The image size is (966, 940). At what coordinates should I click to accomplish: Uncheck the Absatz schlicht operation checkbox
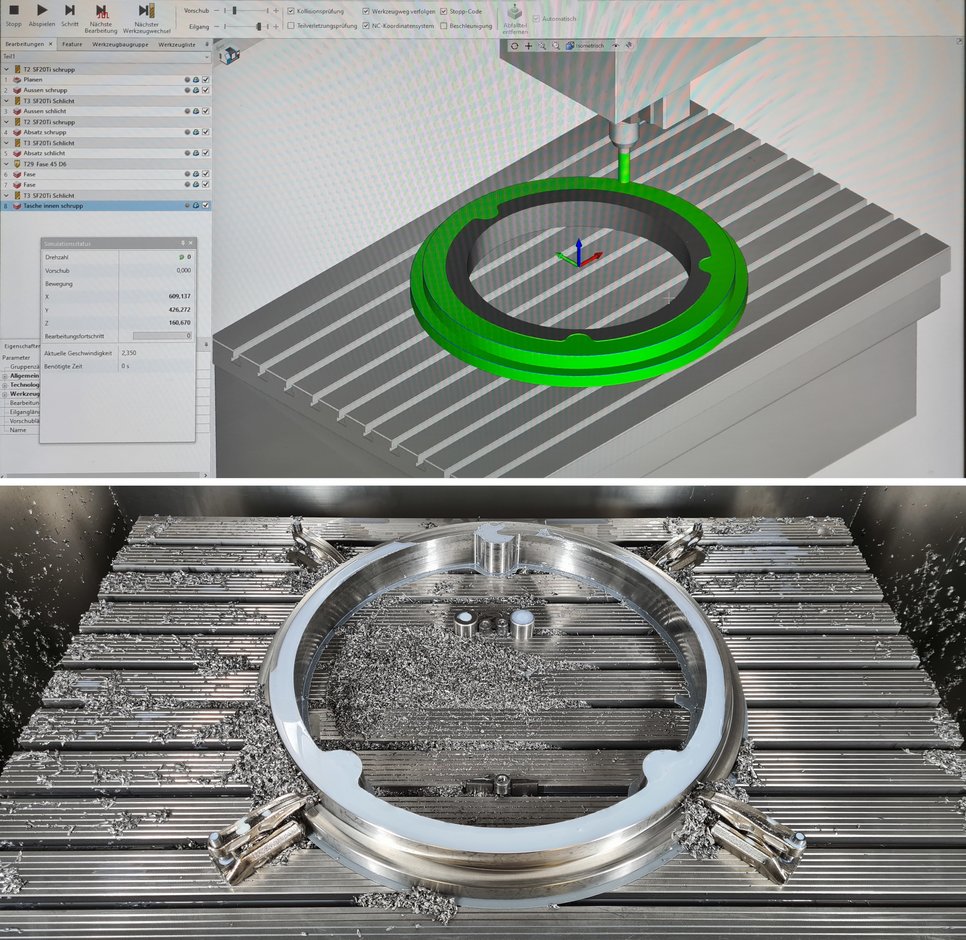(x=206, y=153)
